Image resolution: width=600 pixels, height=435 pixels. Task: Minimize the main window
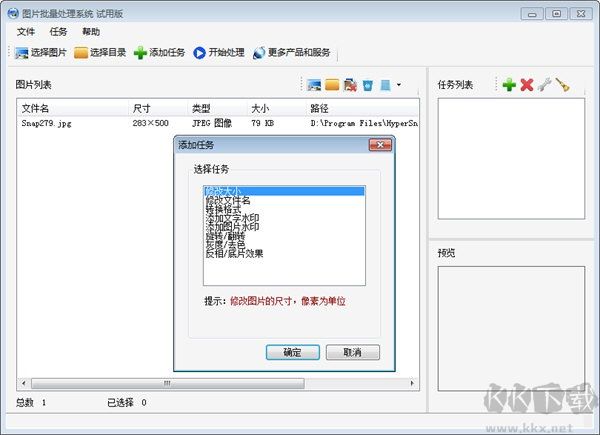pyautogui.click(x=532, y=14)
